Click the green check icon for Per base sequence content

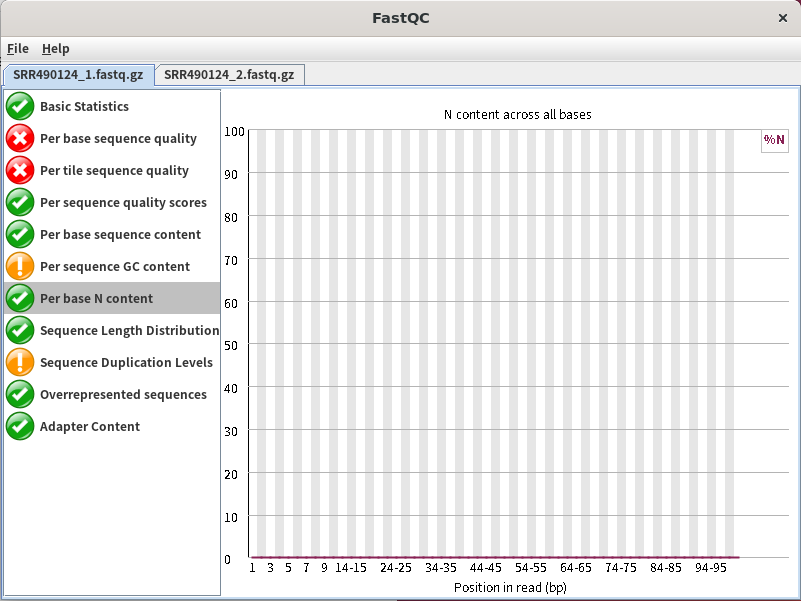pyautogui.click(x=20, y=234)
